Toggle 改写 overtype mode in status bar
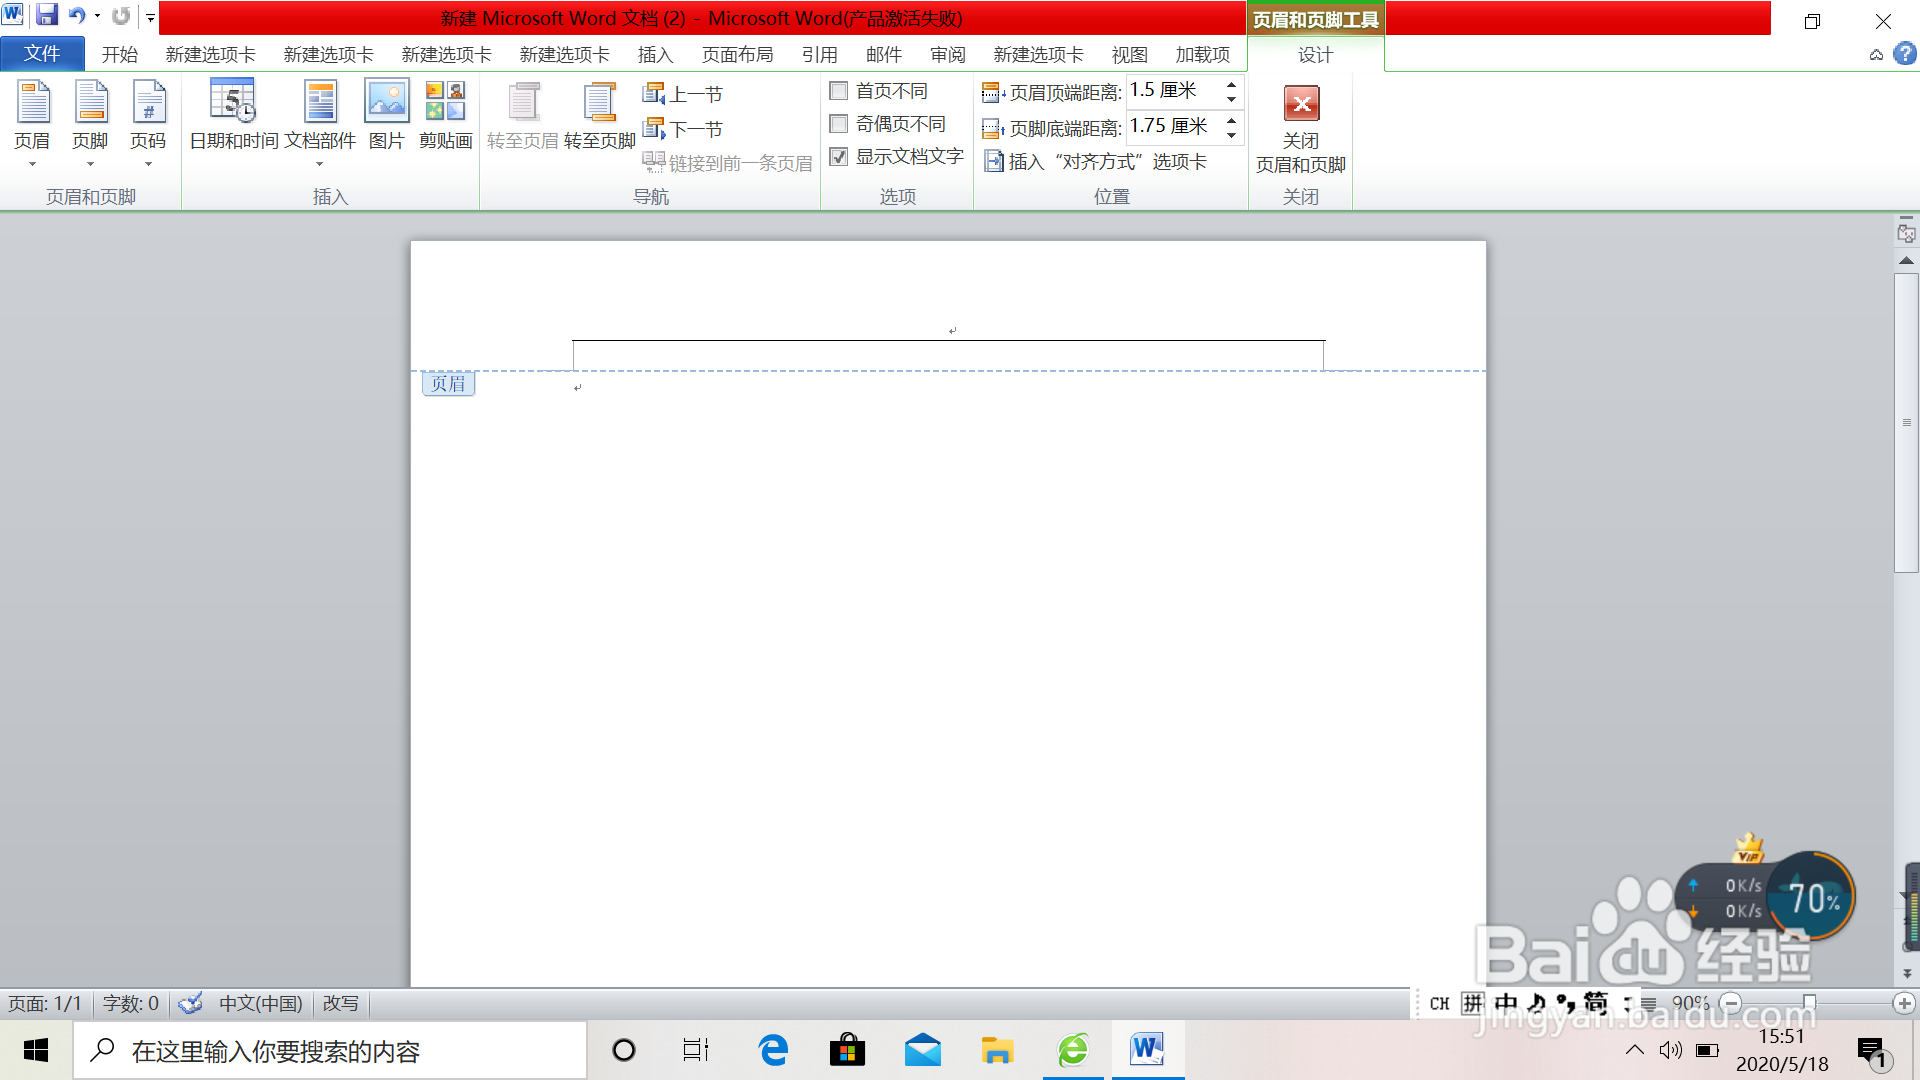The height and width of the screenshot is (1080, 1920). click(340, 1003)
